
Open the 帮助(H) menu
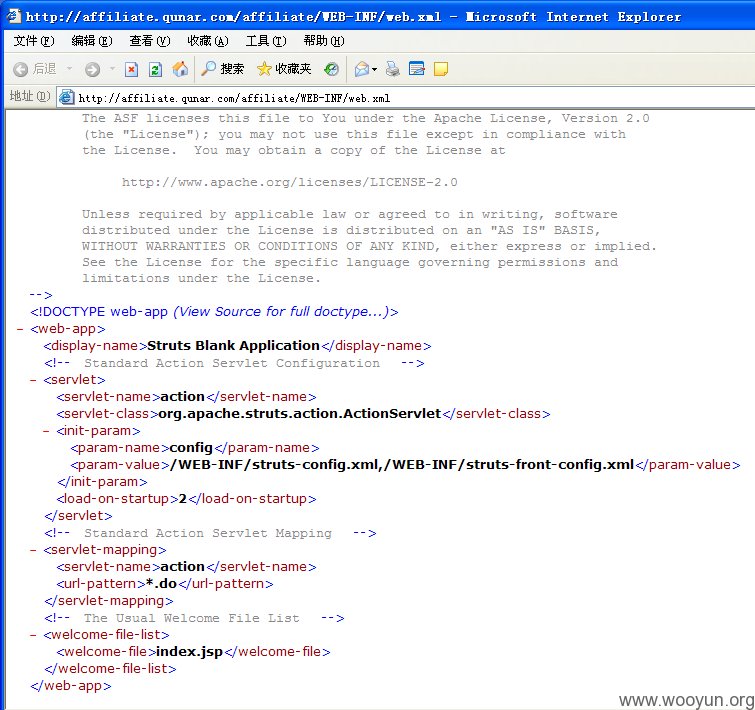tap(324, 41)
